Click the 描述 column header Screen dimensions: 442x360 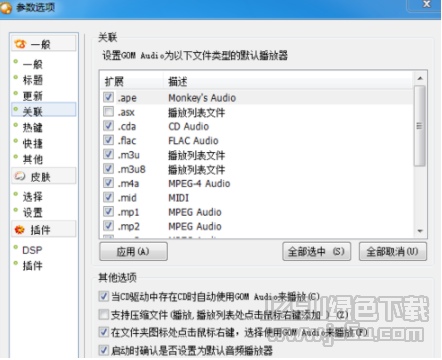[288, 81]
